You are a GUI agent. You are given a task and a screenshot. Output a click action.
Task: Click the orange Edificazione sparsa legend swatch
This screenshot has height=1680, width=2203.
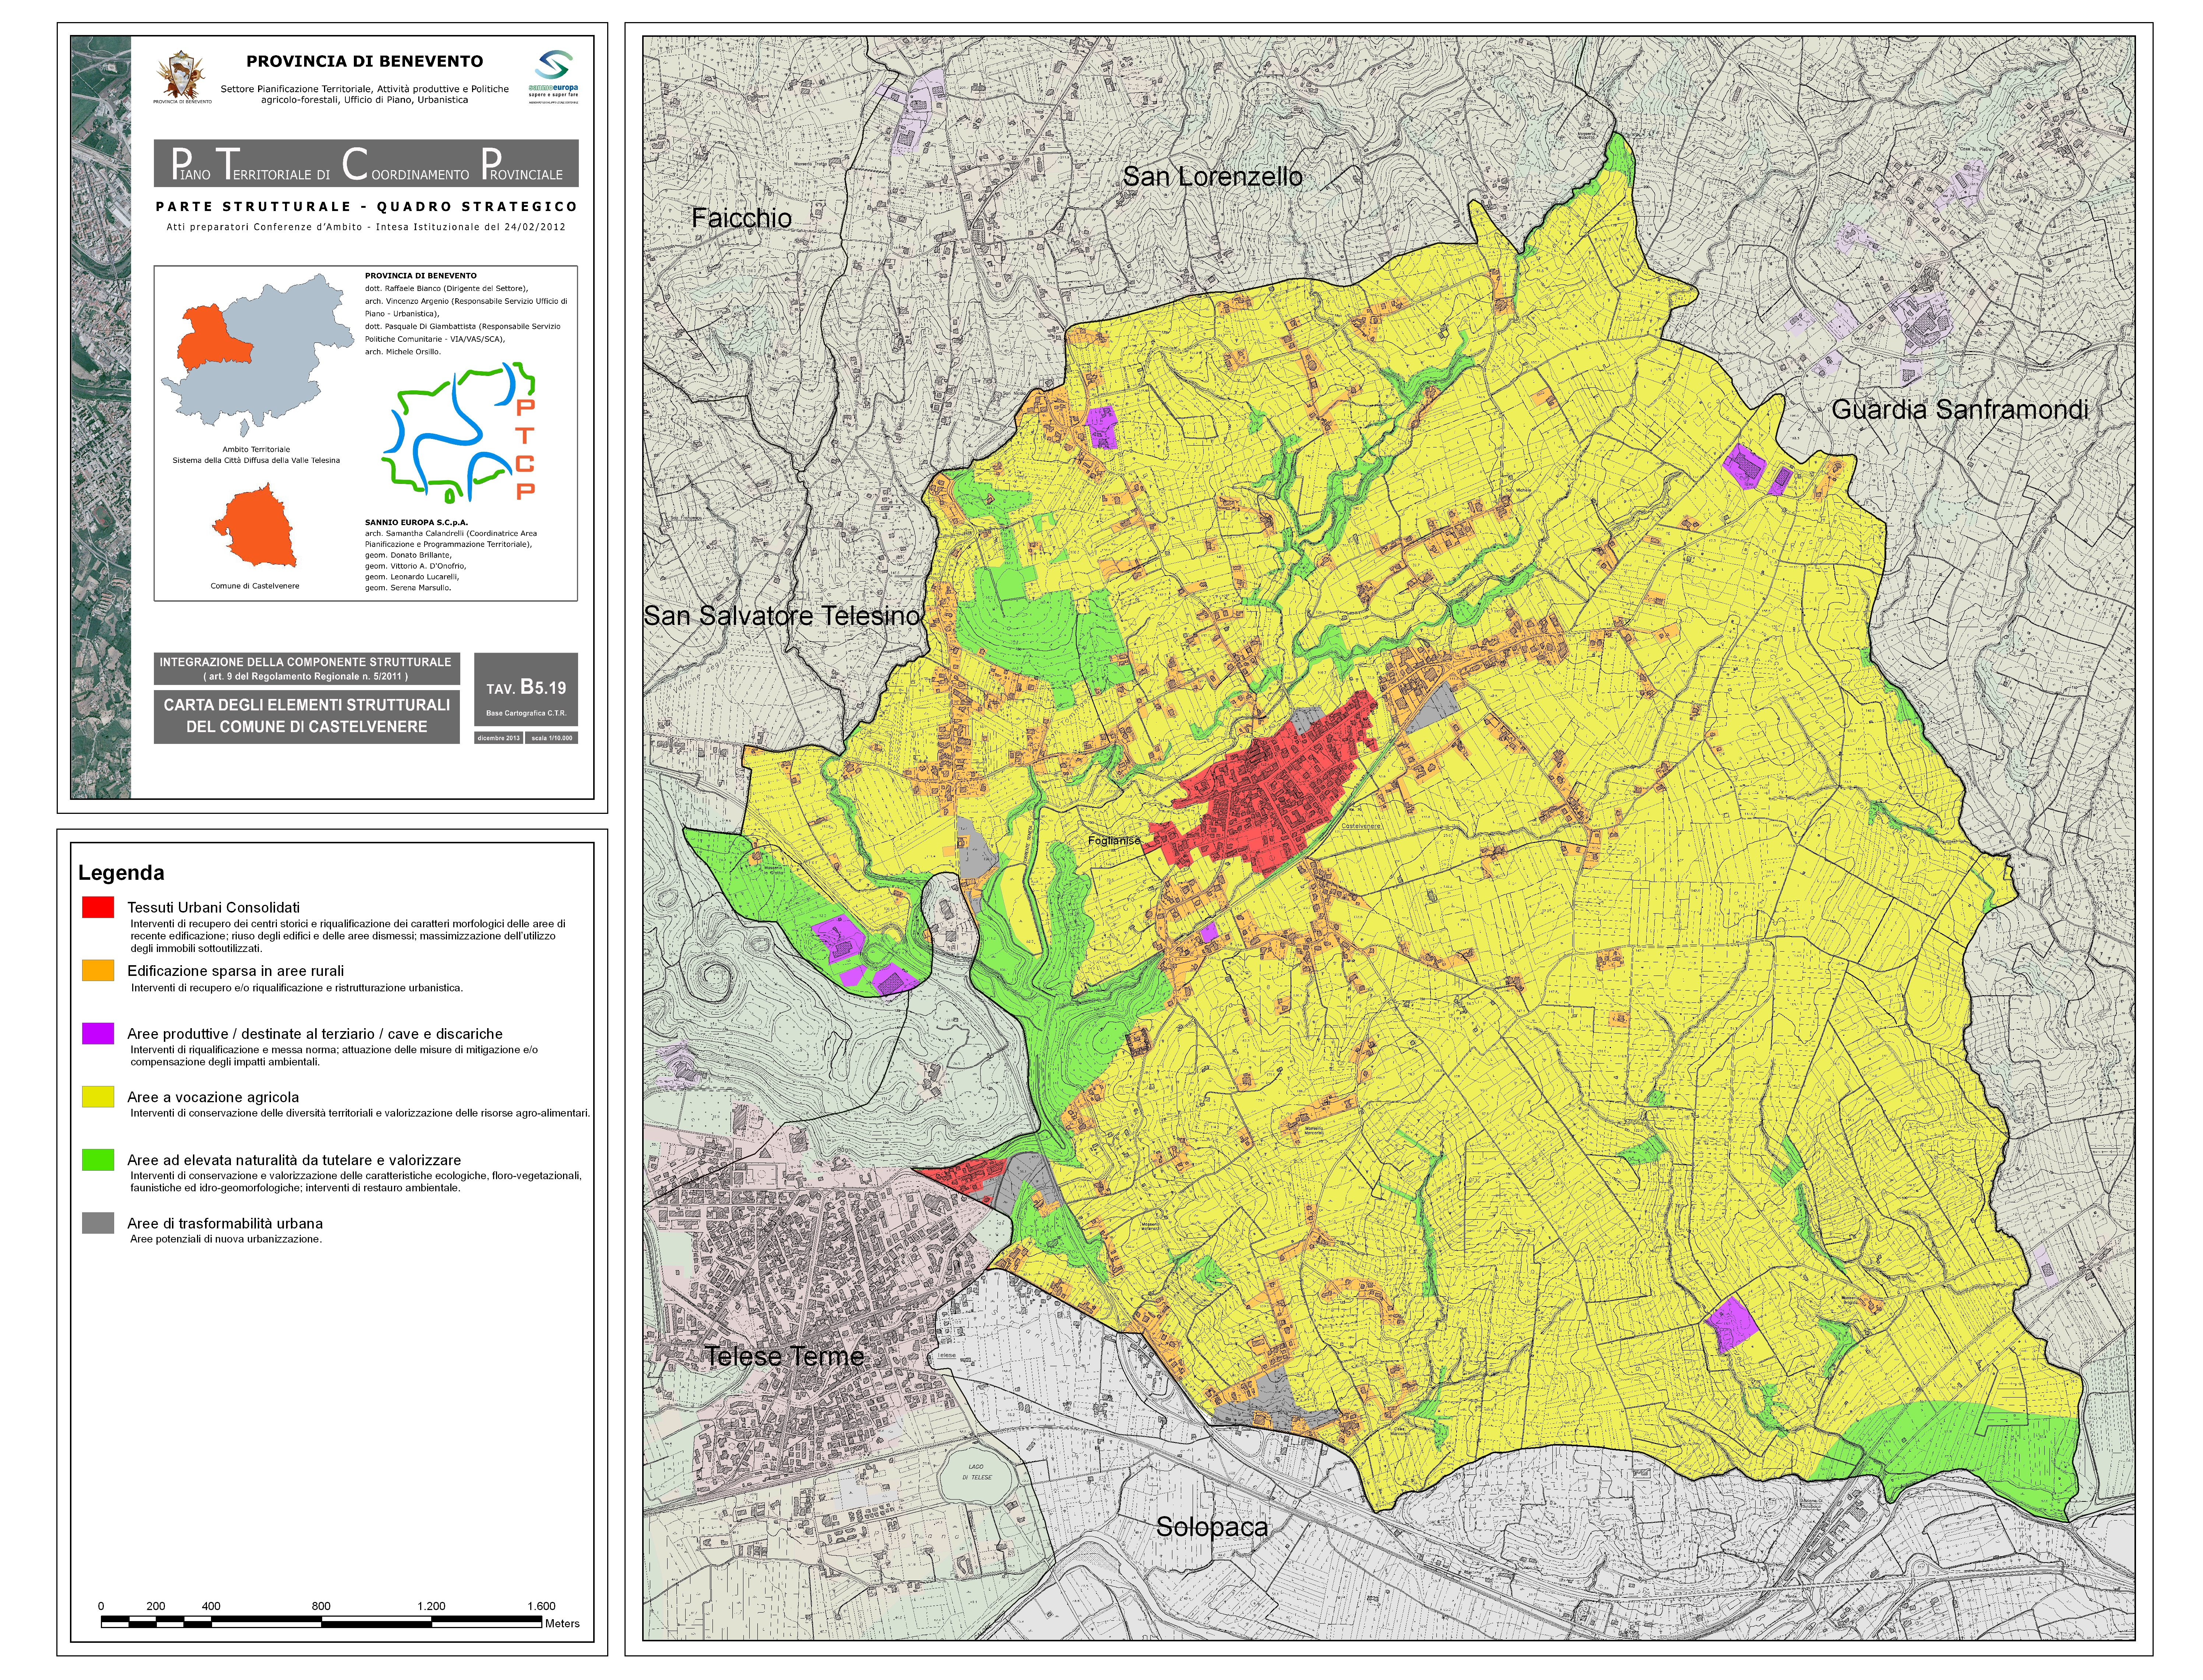98,970
